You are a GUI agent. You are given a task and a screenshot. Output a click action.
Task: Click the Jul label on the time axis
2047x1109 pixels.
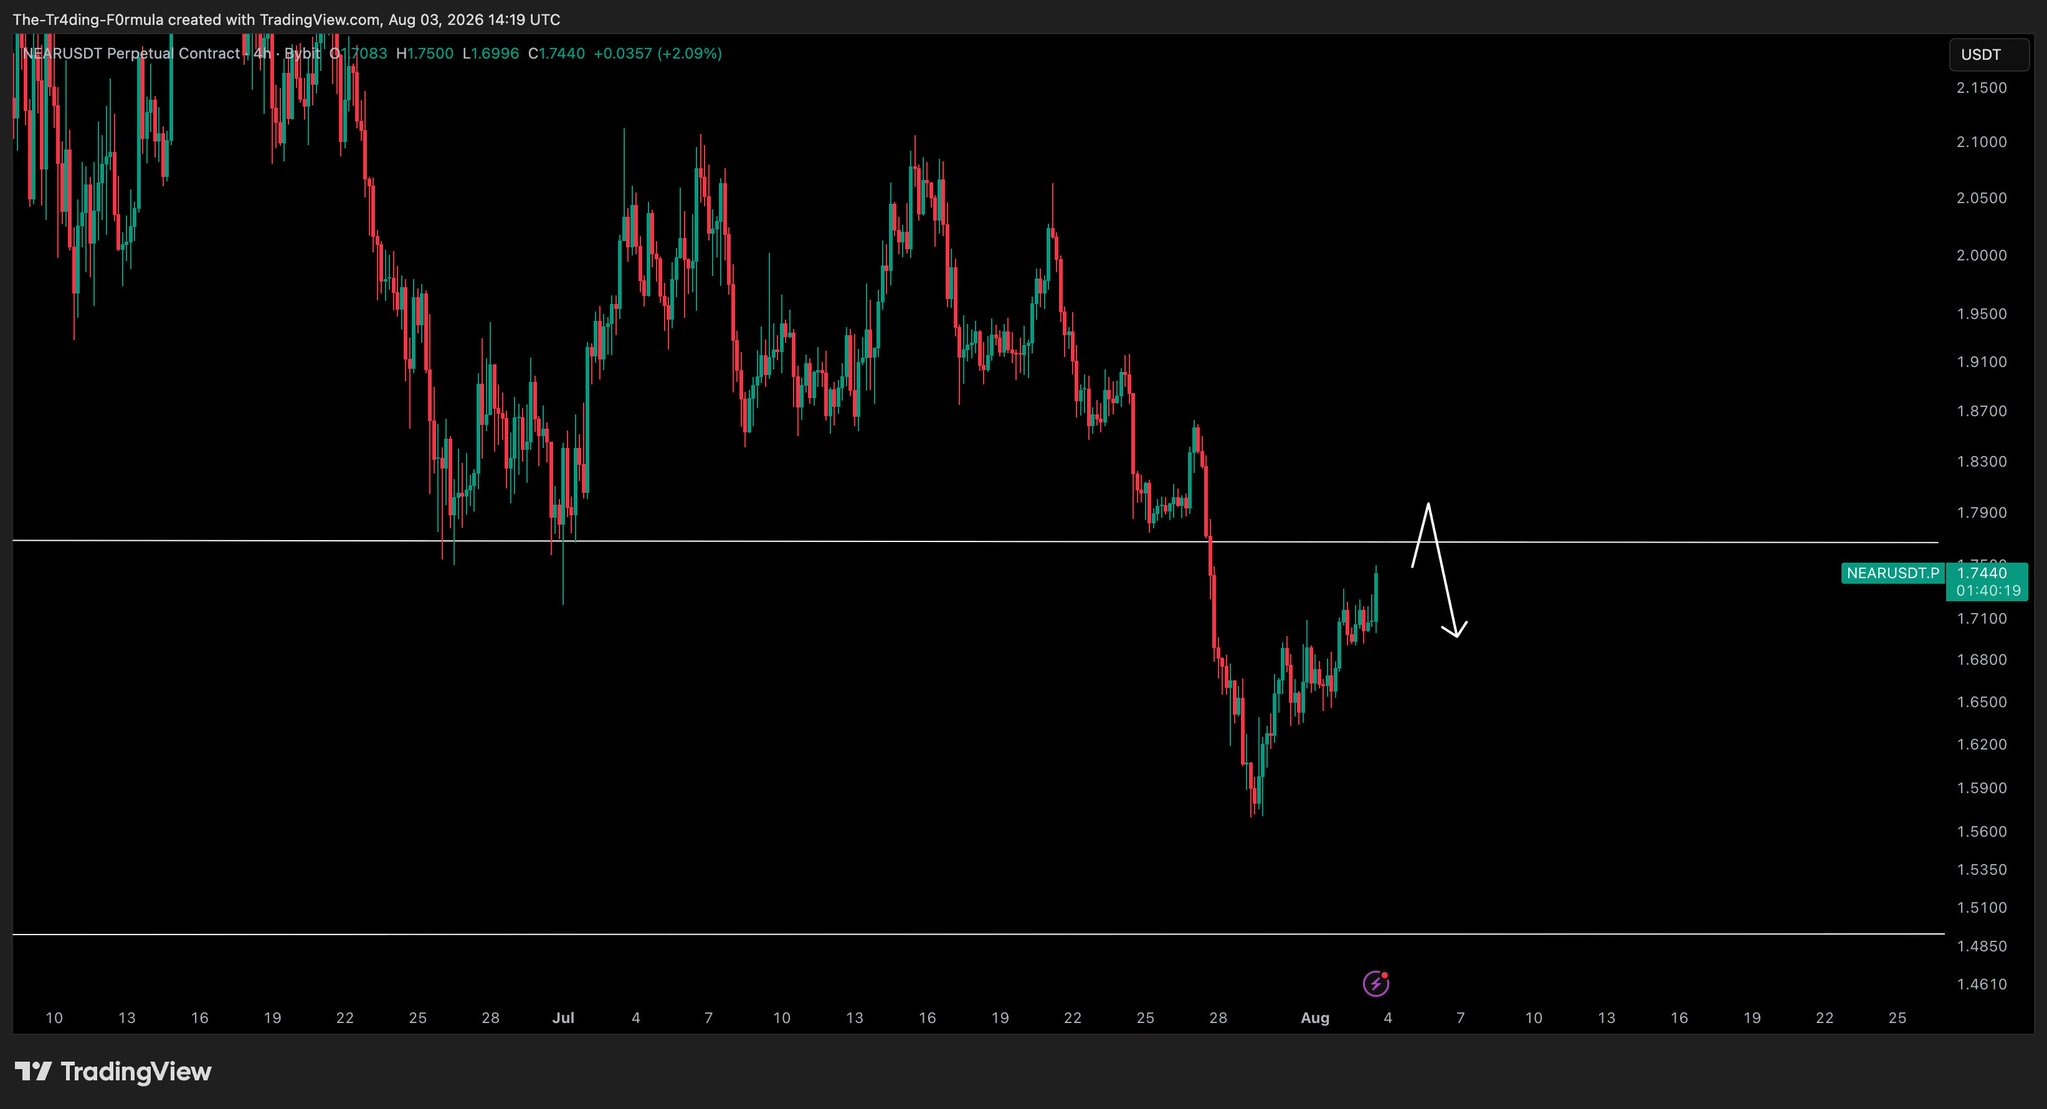[563, 1018]
